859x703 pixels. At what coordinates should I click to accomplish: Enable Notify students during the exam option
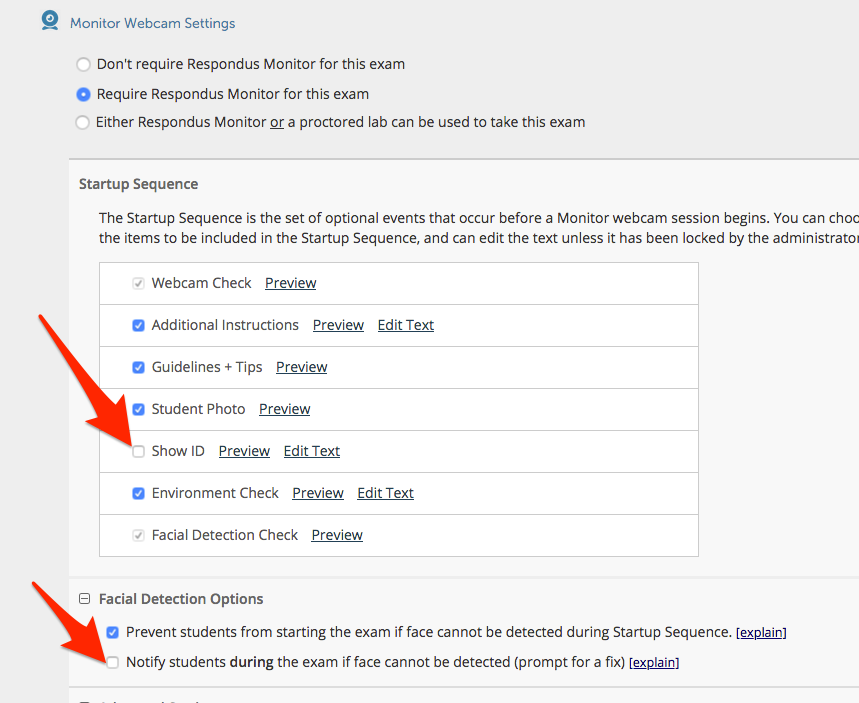(112, 662)
